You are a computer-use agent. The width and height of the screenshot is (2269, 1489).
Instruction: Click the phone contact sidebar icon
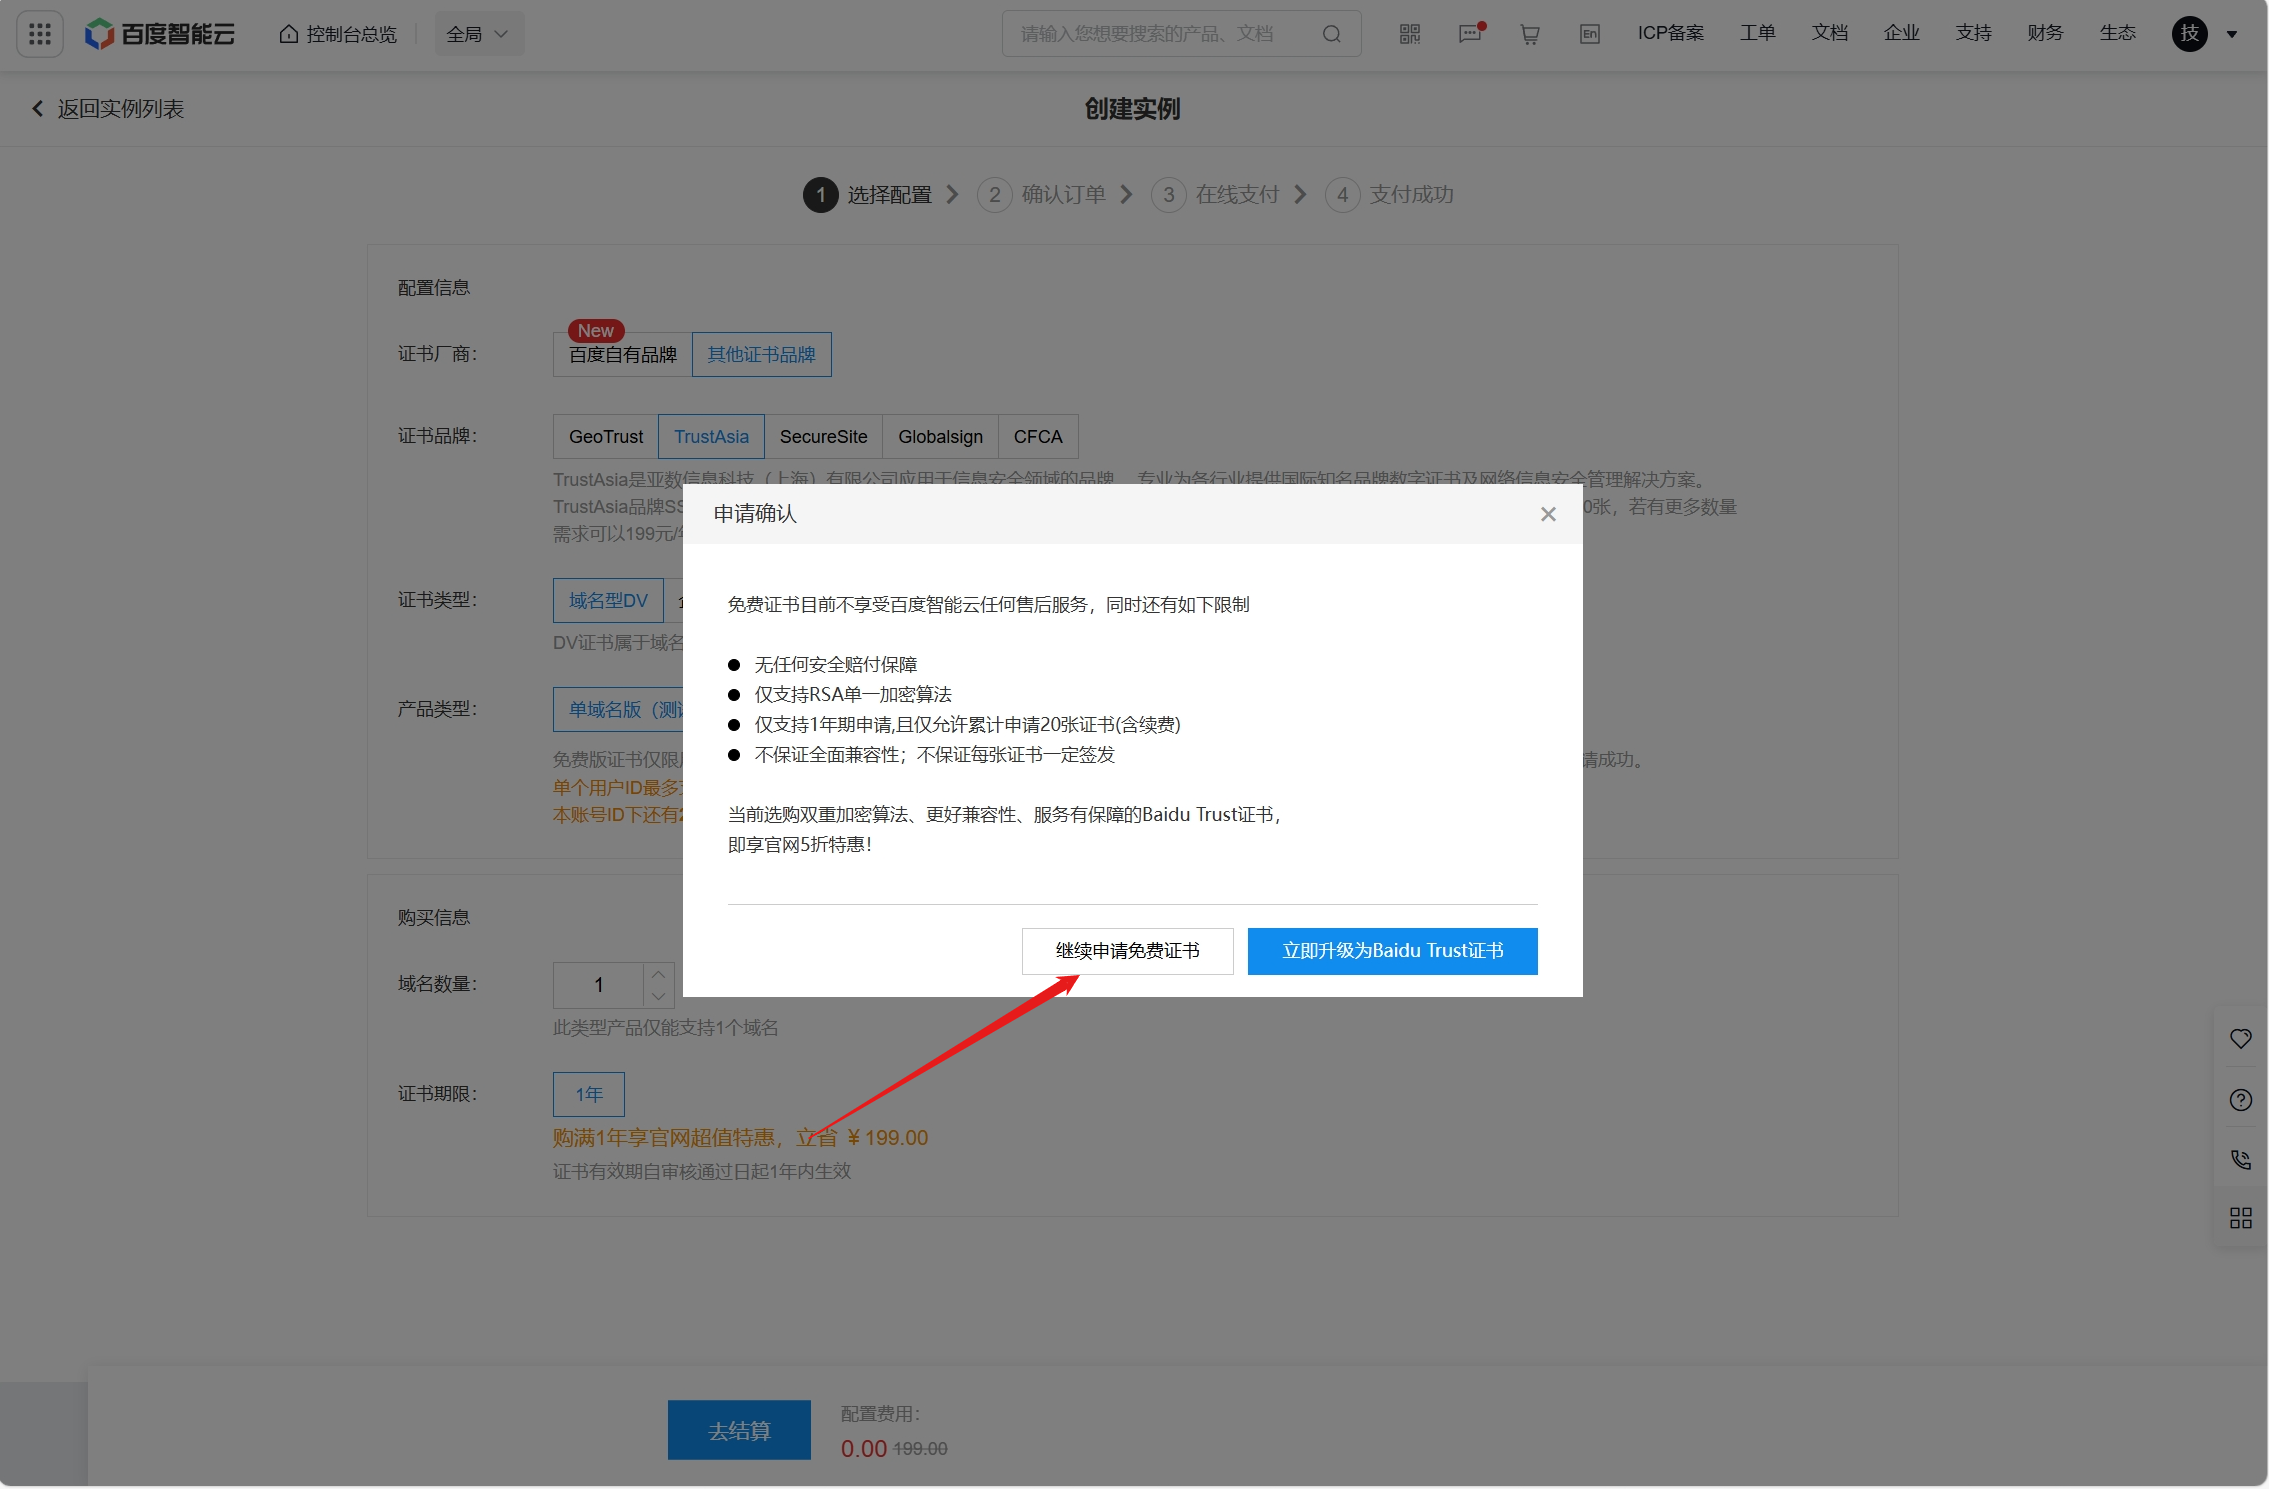click(x=2241, y=1159)
